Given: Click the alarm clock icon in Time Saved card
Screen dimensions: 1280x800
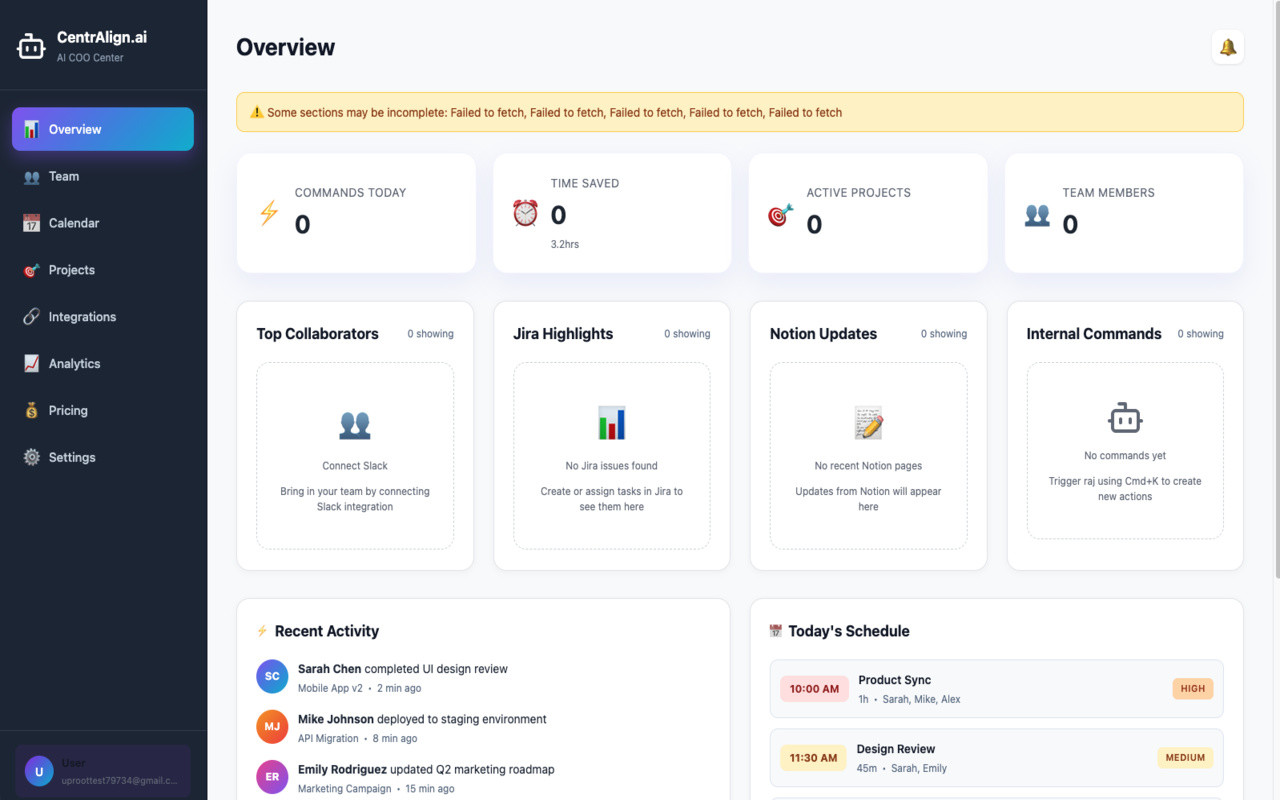Looking at the screenshot, I should coord(525,213).
